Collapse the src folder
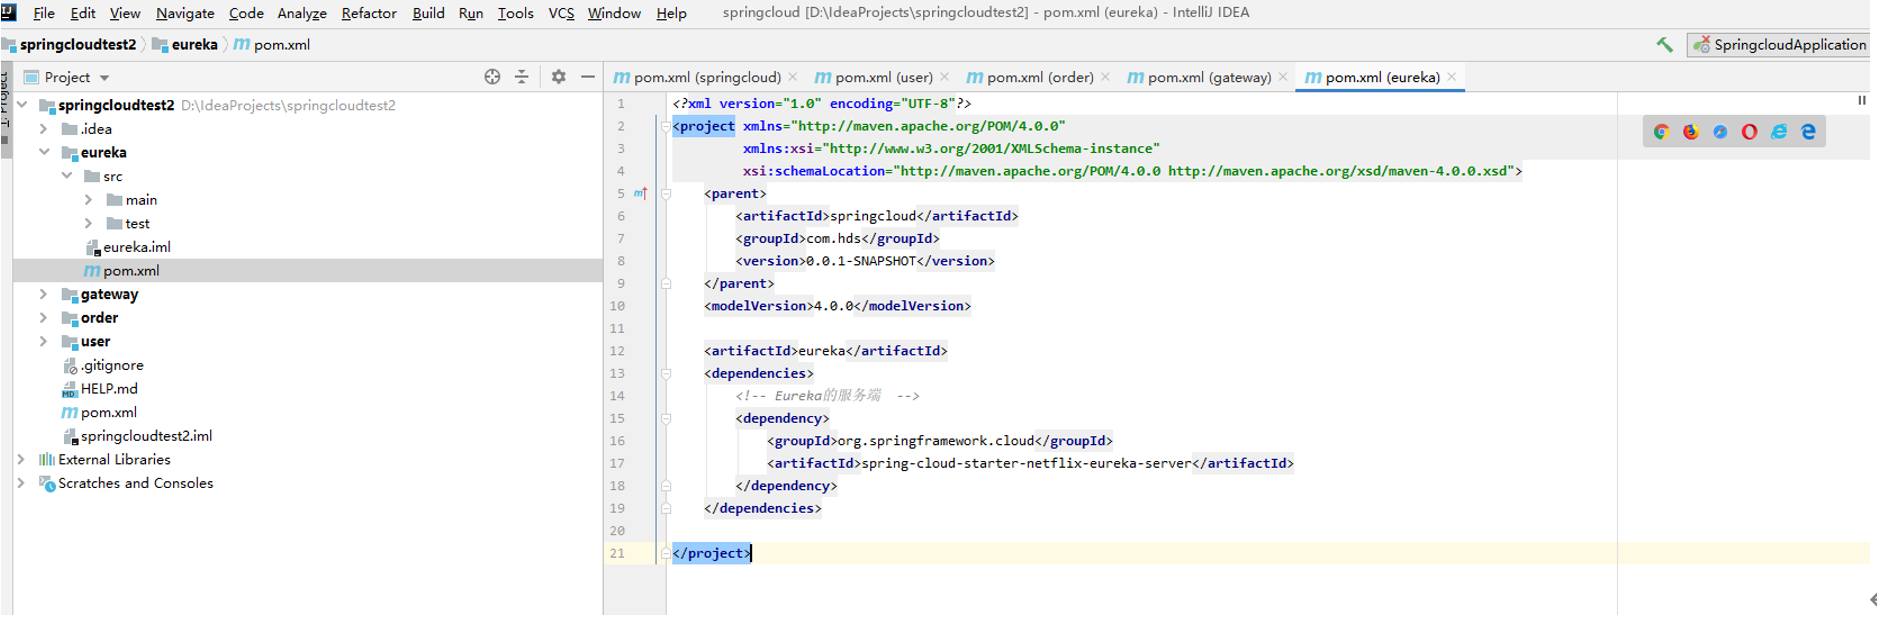This screenshot has height=629, width=1877. (67, 176)
